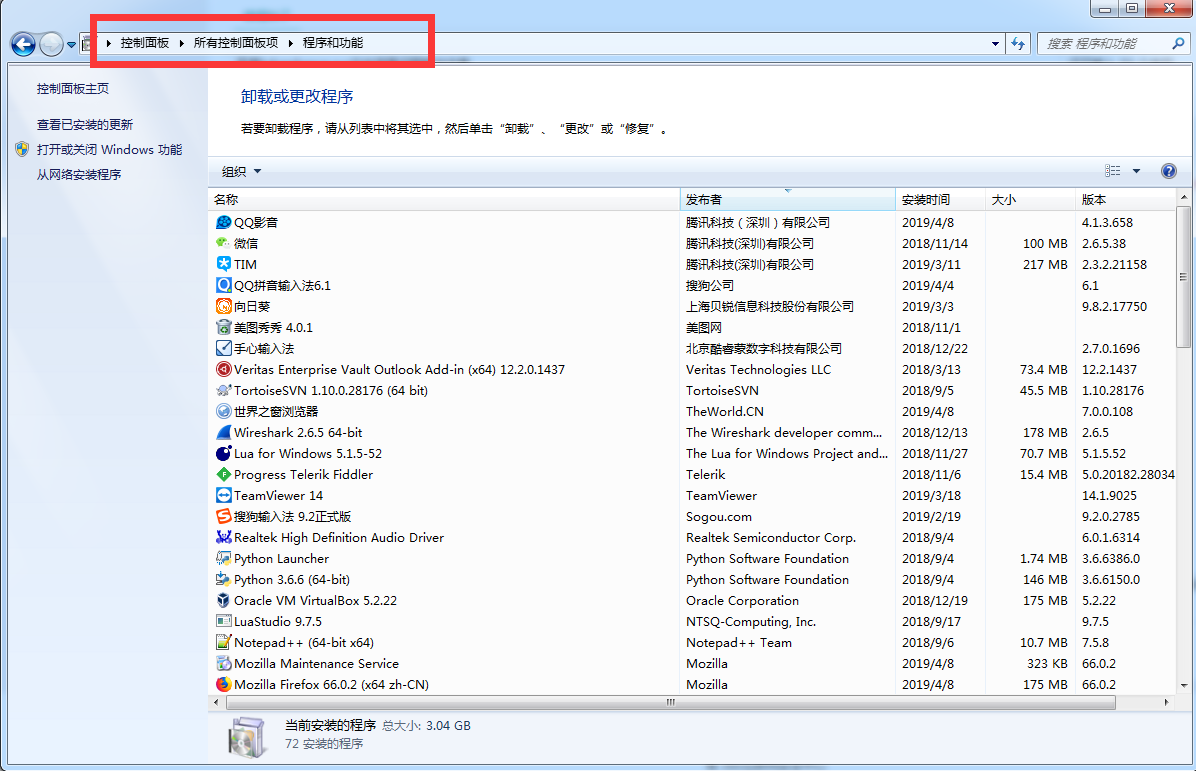
Task: Click the Realtek Audio Driver icon
Action: (x=223, y=537)
